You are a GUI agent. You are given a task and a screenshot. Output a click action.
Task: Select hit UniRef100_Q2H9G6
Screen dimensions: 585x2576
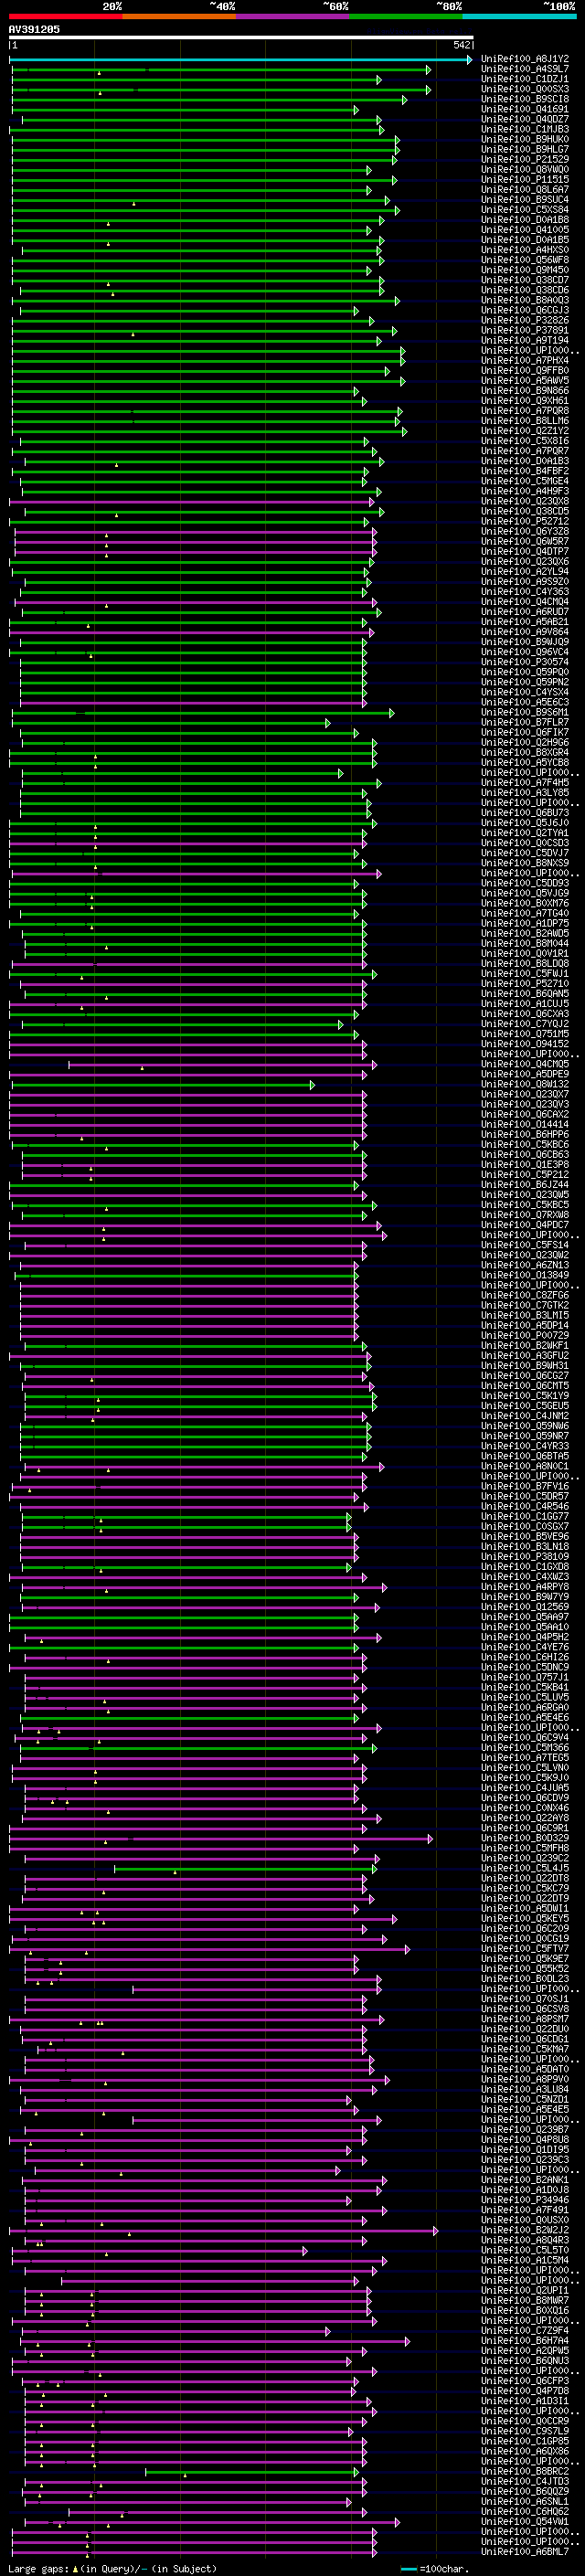click(525, 742)
